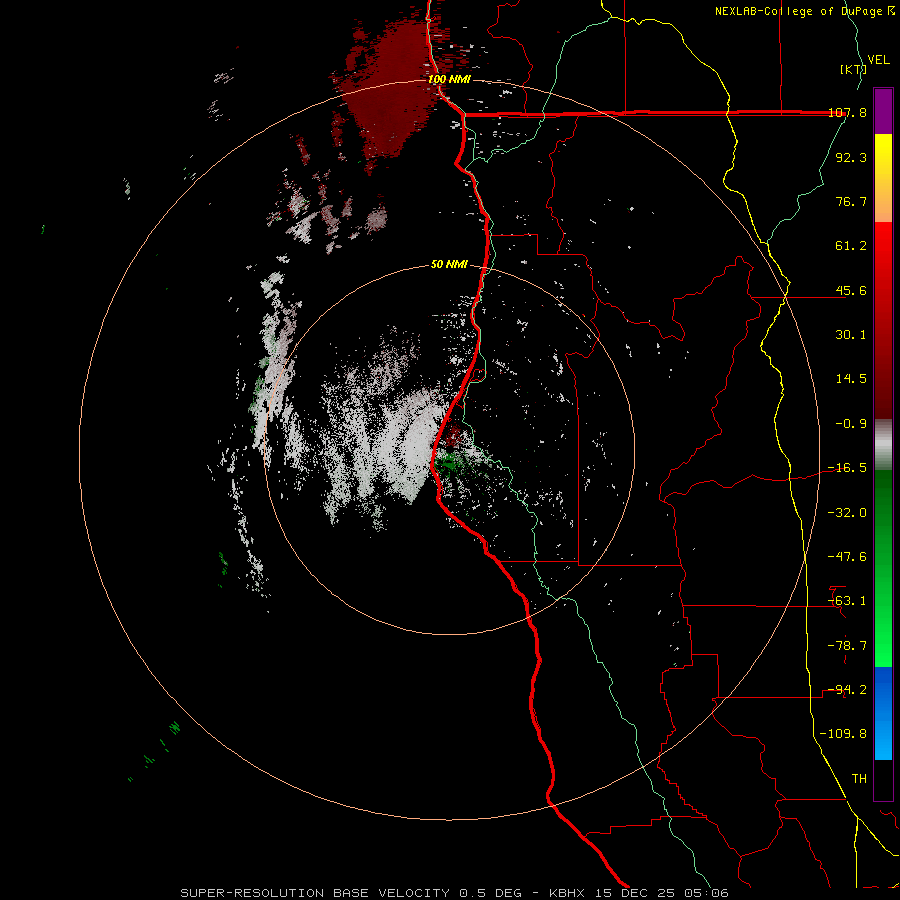Click the 100 NMI range ring label
This screenshot has width=900, height=900.
[449, 79]
